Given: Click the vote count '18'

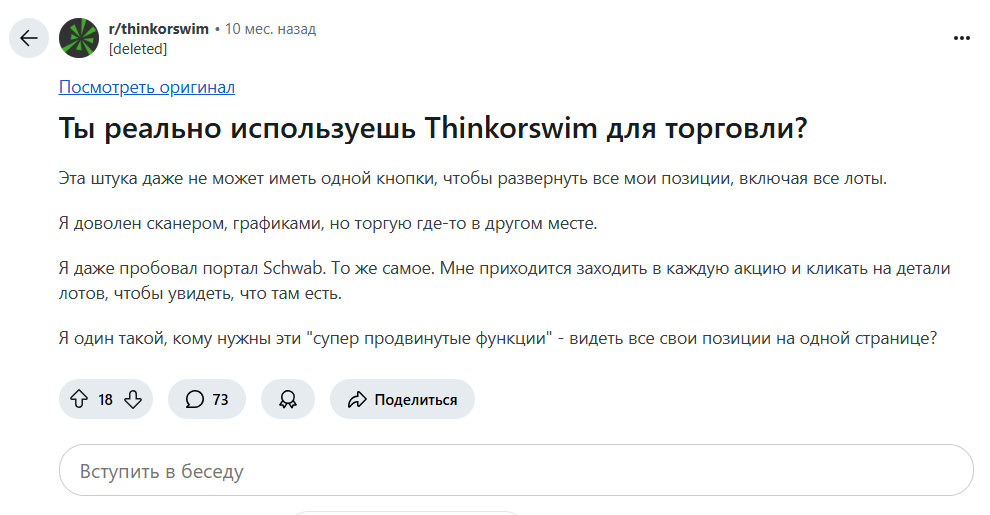Looking at the screenshot, I should click(x=105, y=400).
